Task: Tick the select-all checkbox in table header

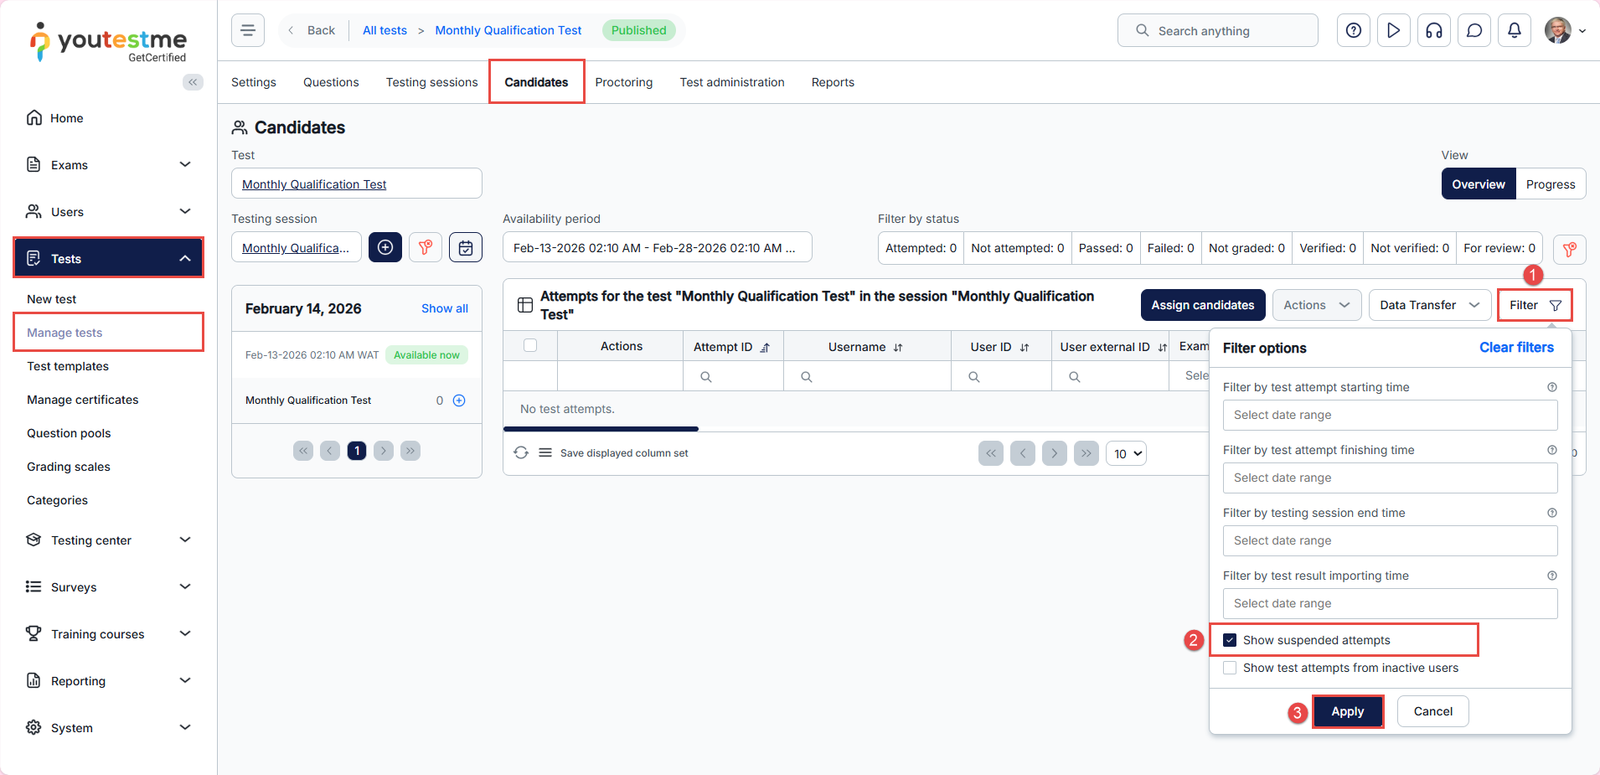Action: (530, 346)
